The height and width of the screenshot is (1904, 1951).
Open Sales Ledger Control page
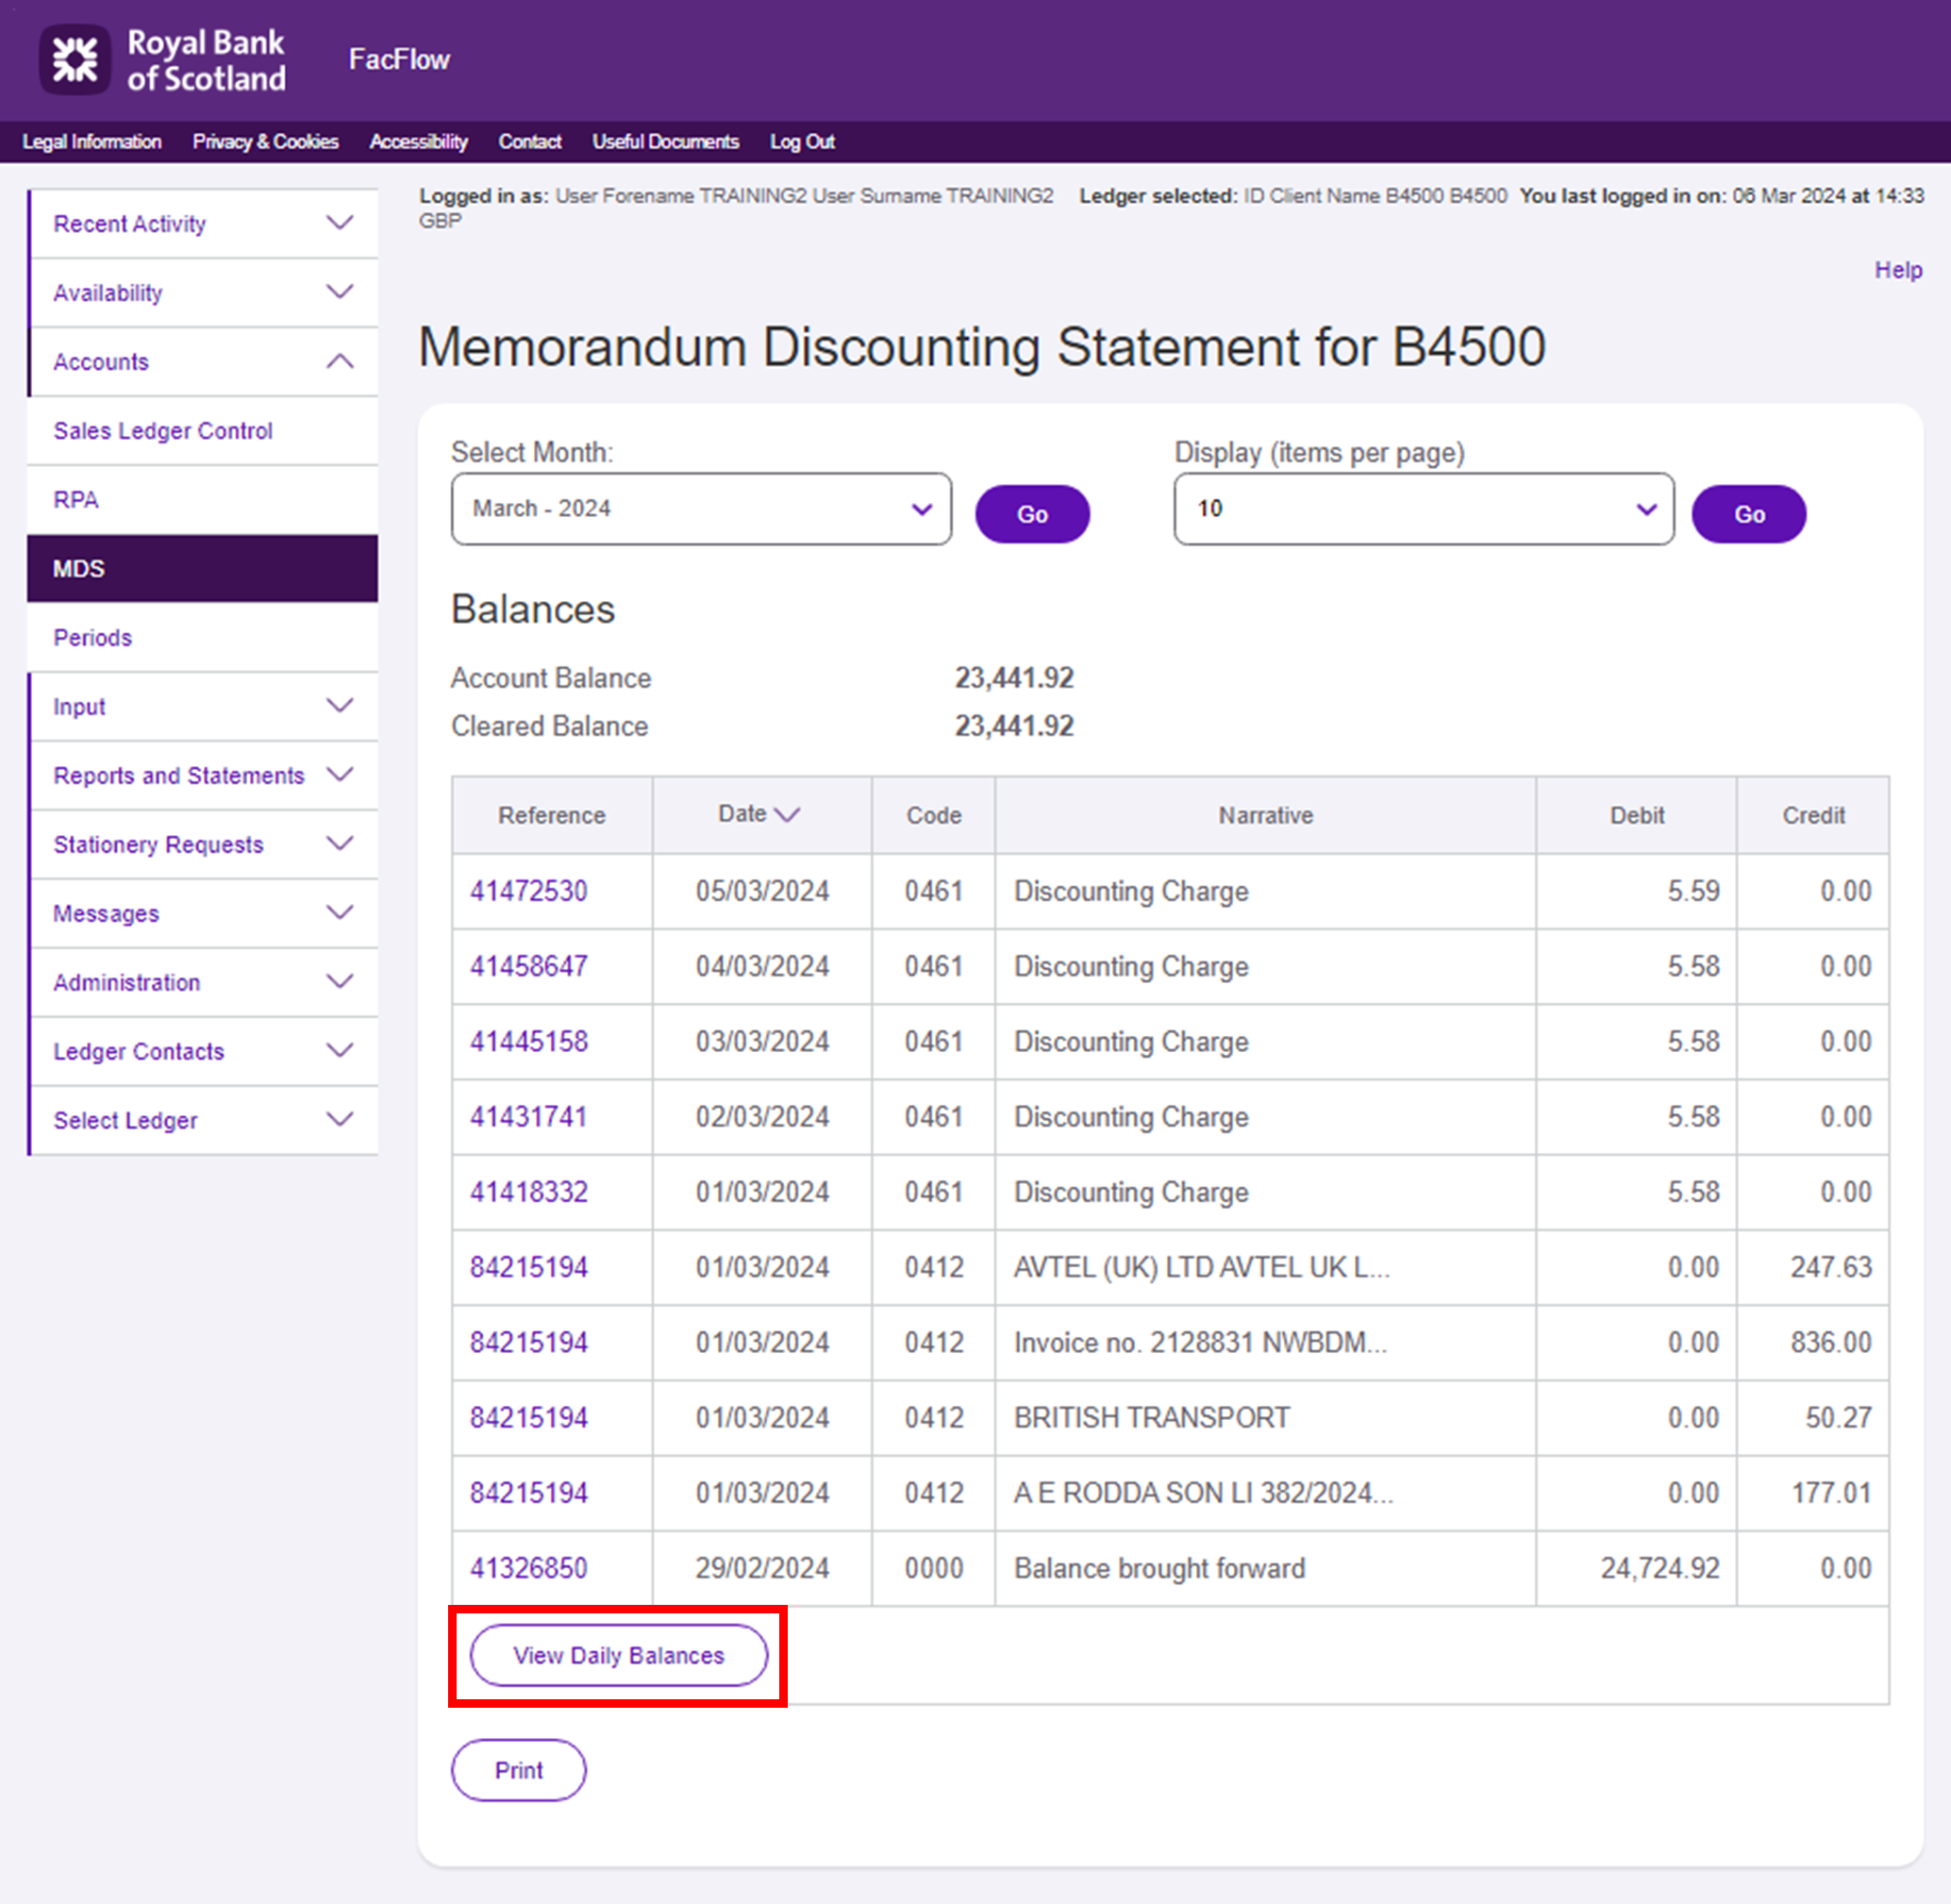(x=163, y=431)
